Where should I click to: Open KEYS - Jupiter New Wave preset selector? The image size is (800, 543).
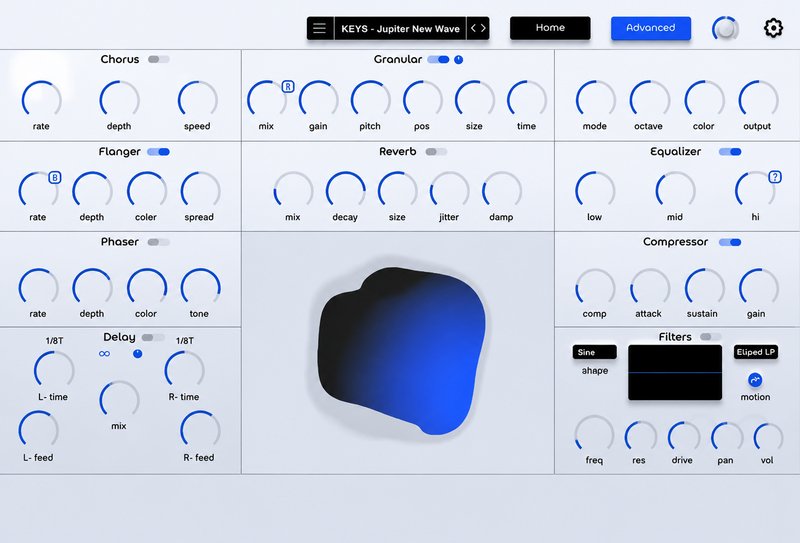tap(400, 29)
